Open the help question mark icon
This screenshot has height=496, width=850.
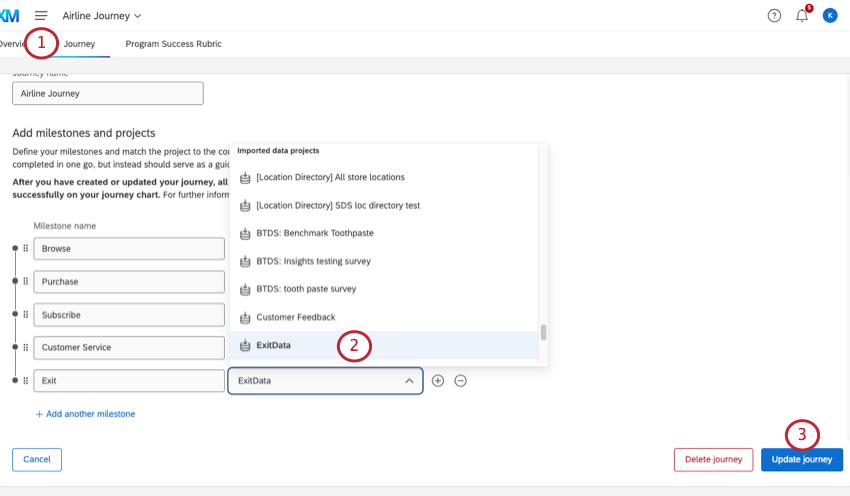click(x=774, y=16)
